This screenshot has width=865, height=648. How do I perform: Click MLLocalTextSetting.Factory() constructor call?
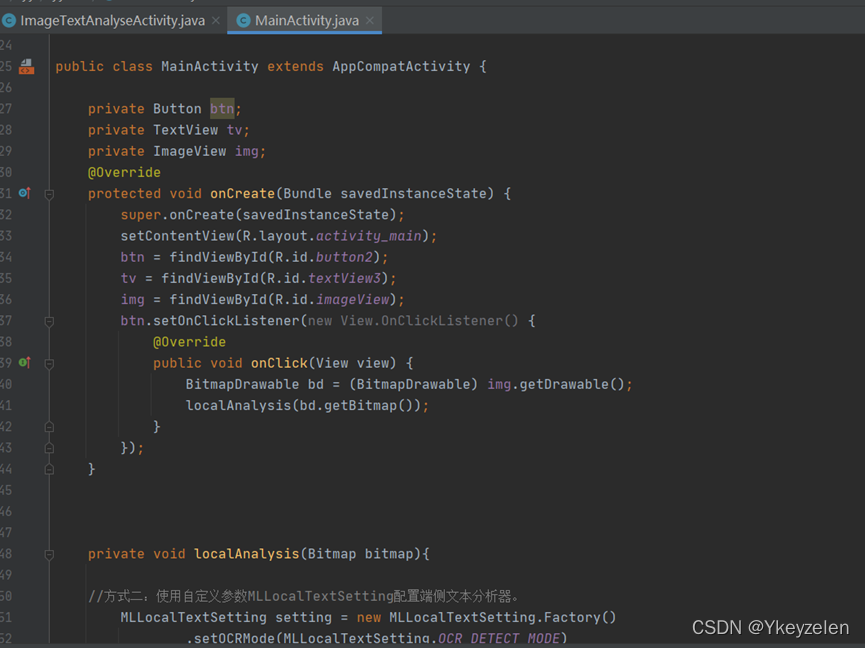[503, 618]
